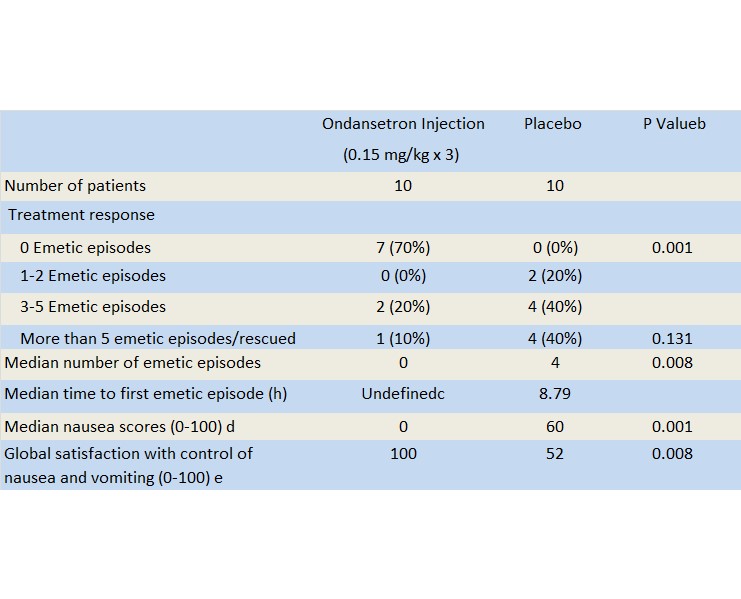The image size is (741, 599).
Task: Select More than 5 emetic episodes/rescued label
Action: click(x=158, y=338)
